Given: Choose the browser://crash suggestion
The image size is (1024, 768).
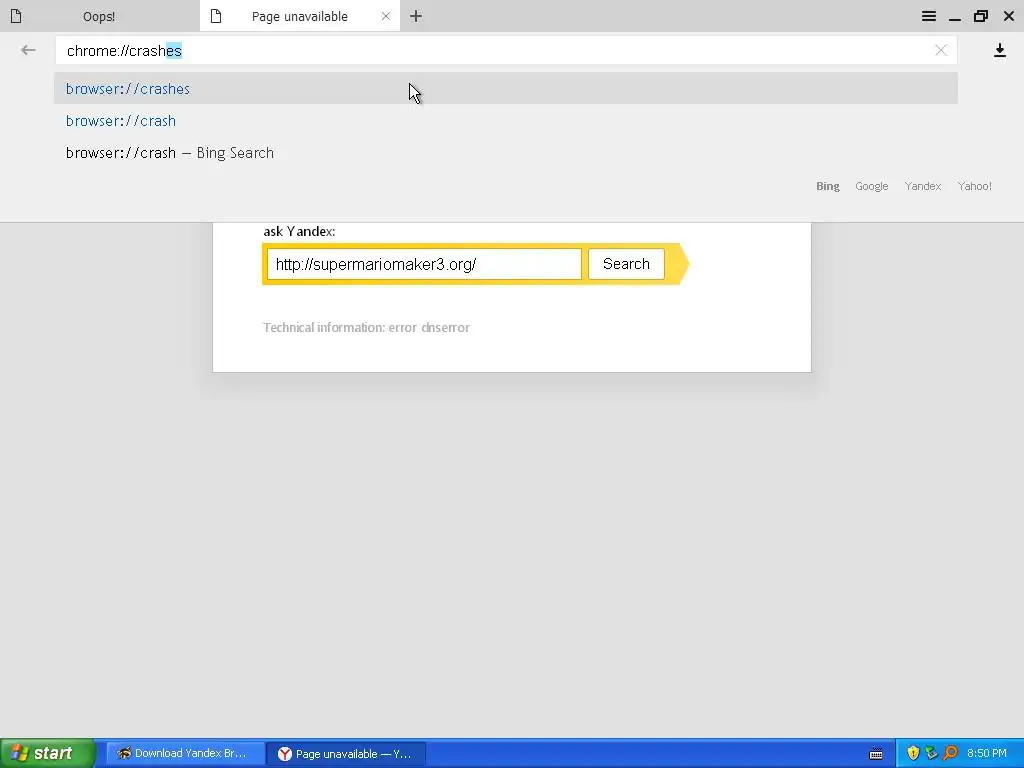Looking at the screenshot, I should point(506,120).
